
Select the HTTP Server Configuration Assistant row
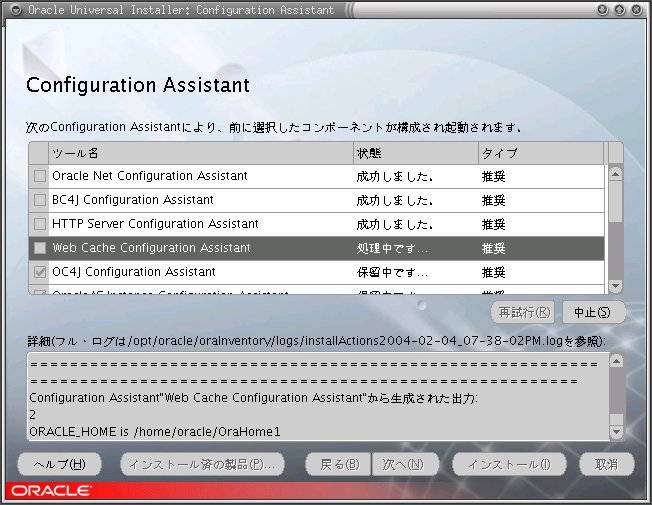(x=316, y=225)
